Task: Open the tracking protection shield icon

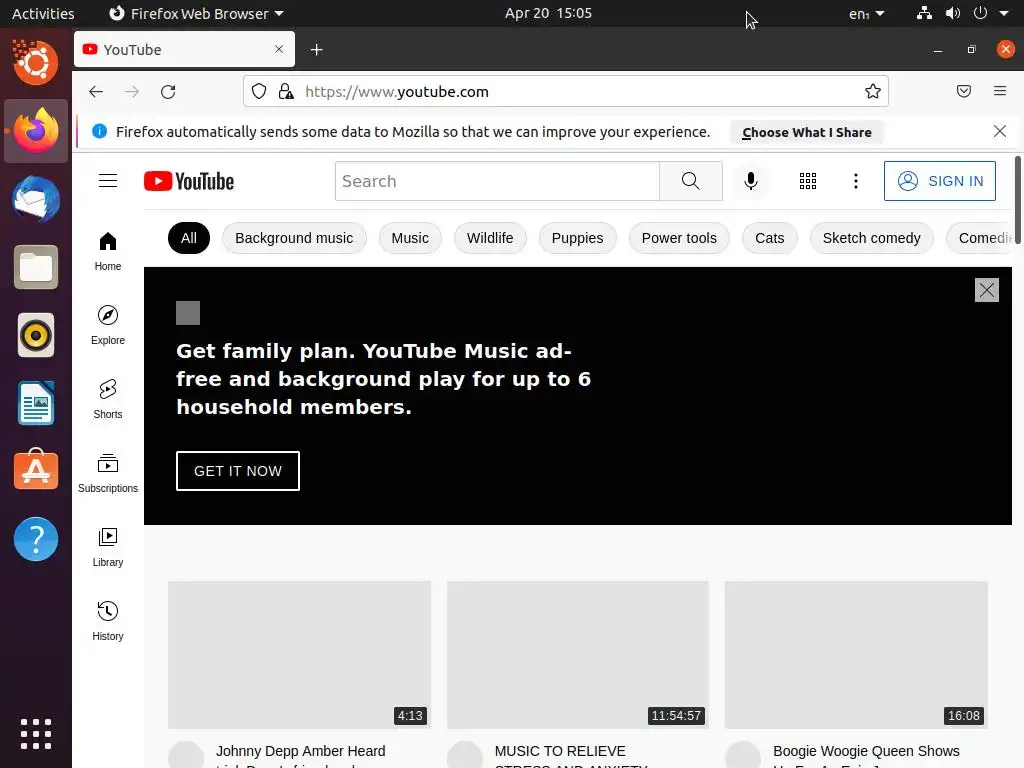Action: point(259,91)
